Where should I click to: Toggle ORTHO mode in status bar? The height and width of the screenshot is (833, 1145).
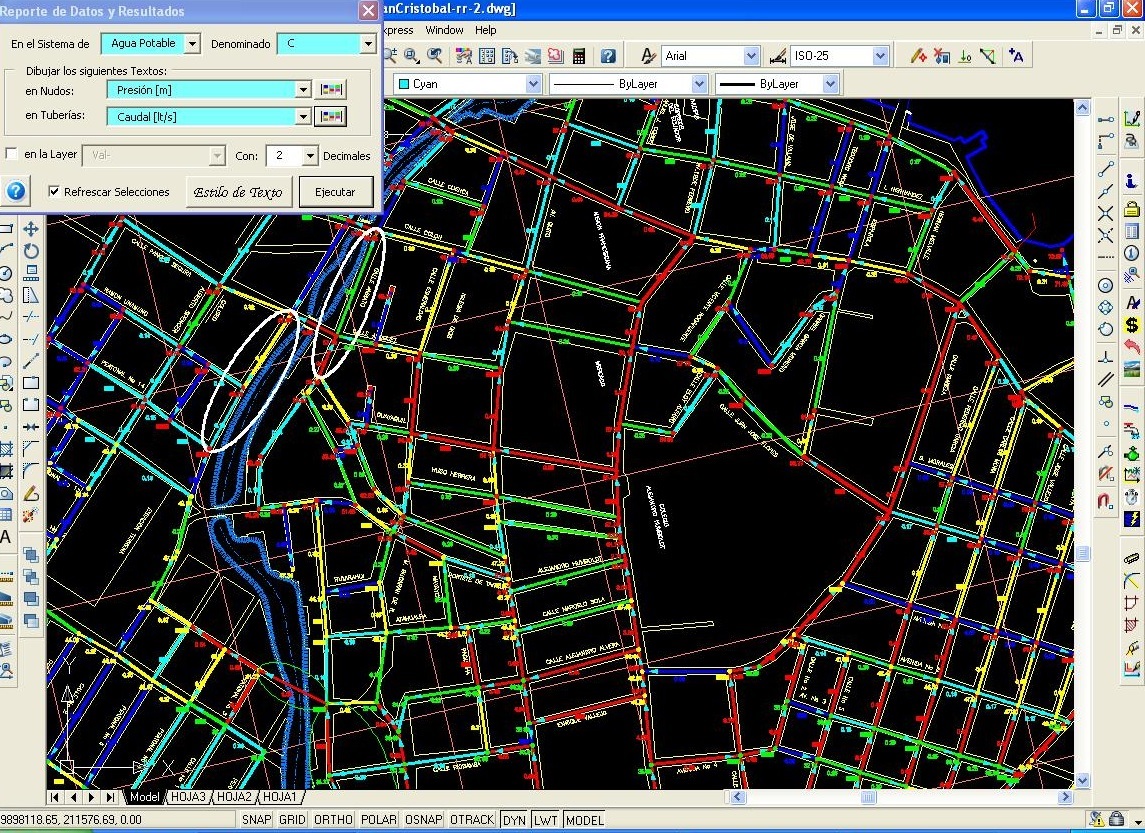[333, 820]
